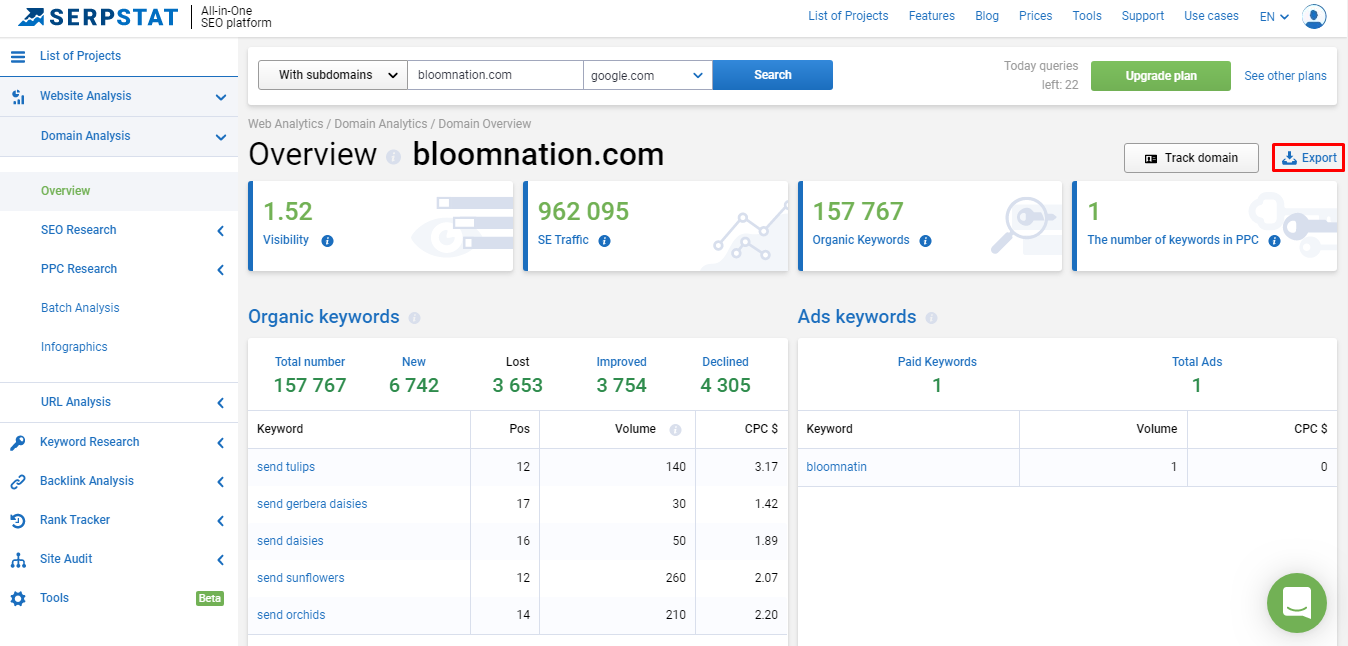Click the info icon next to Organic Keywords

click(x=925, y=241)
